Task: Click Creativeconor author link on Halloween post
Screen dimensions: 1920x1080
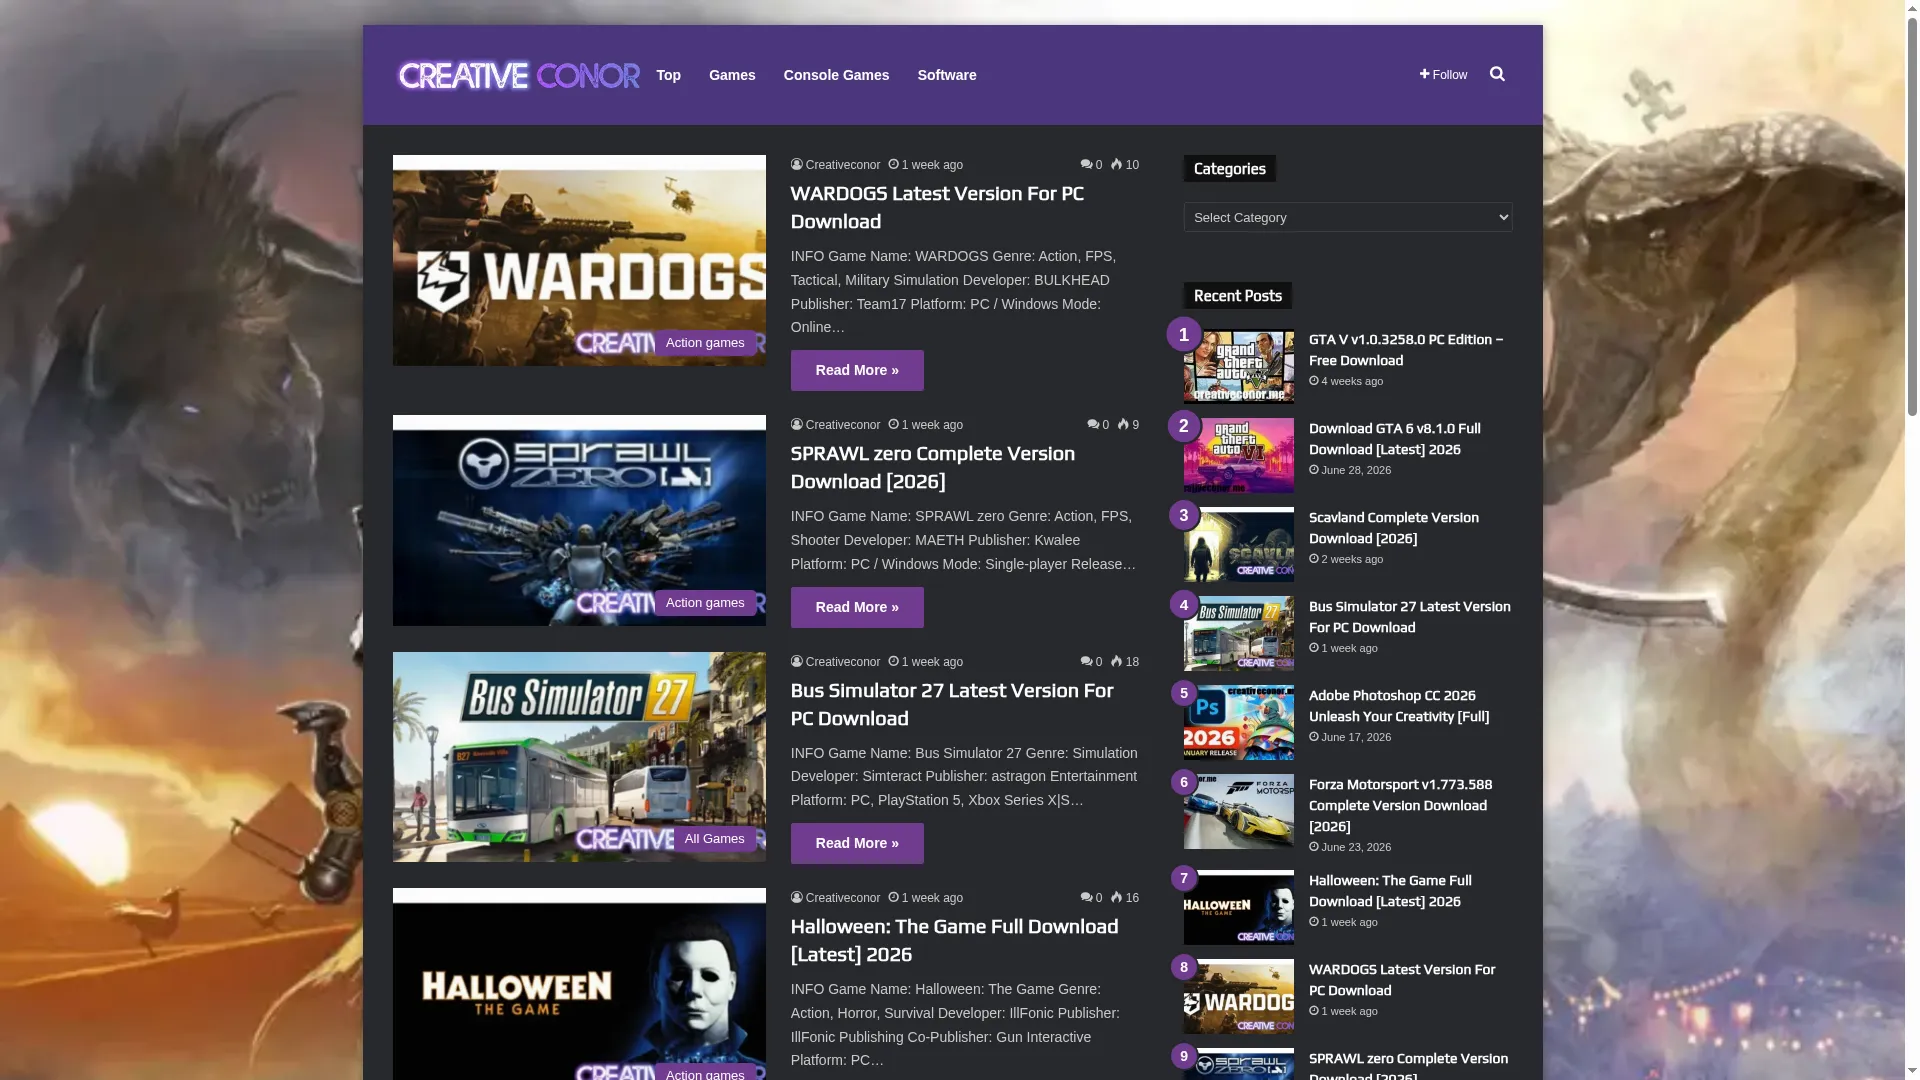Action: [836, 898]
